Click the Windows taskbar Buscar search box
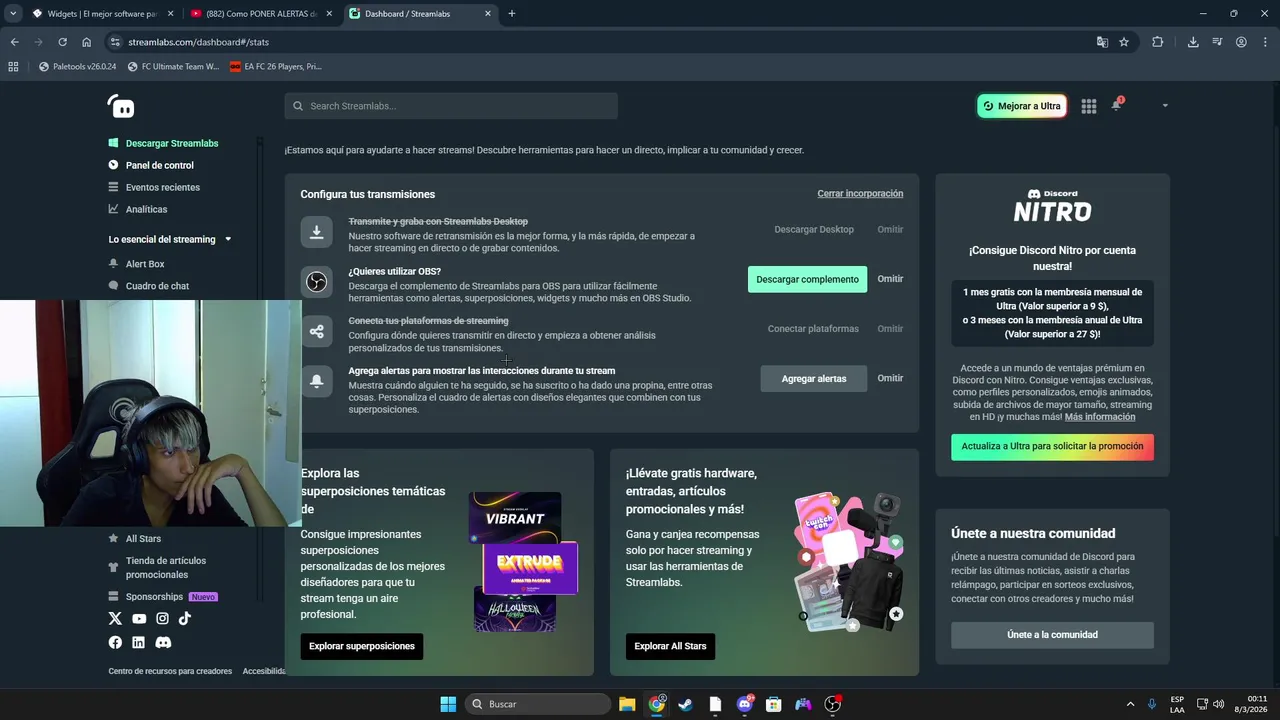Screen dimensions: 1280x720 (538, 704)
